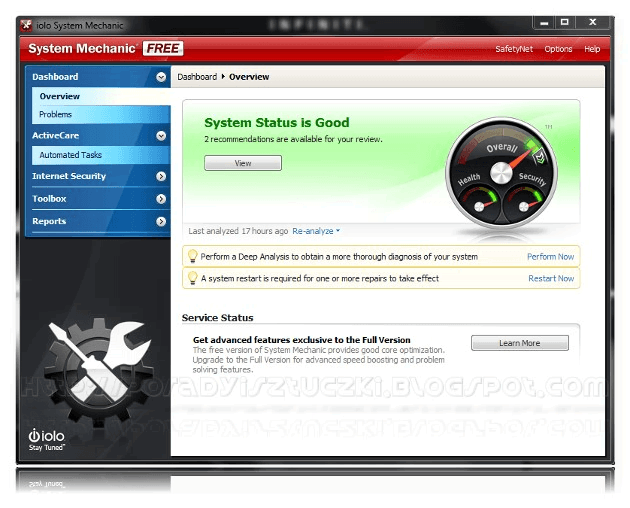This screenshot has width=630, height=508.
Task: Click 'Get advanced features exclusive' heading
Action: (302, 340)
